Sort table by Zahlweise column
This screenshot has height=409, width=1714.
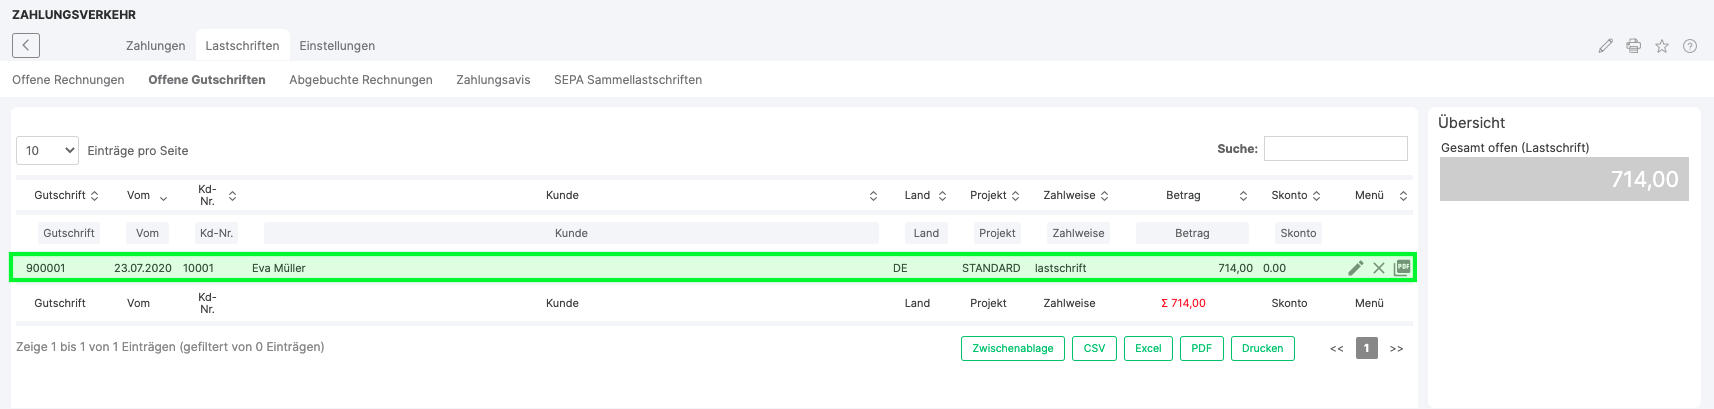tap(1075, 195)
